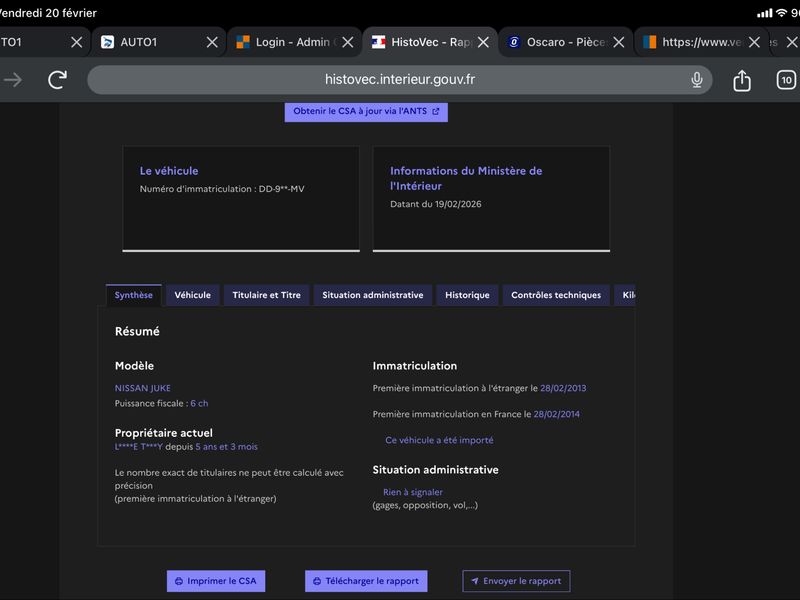800x600 pixels.
Task: Show the open tabs counter
Action: point(786,80)
